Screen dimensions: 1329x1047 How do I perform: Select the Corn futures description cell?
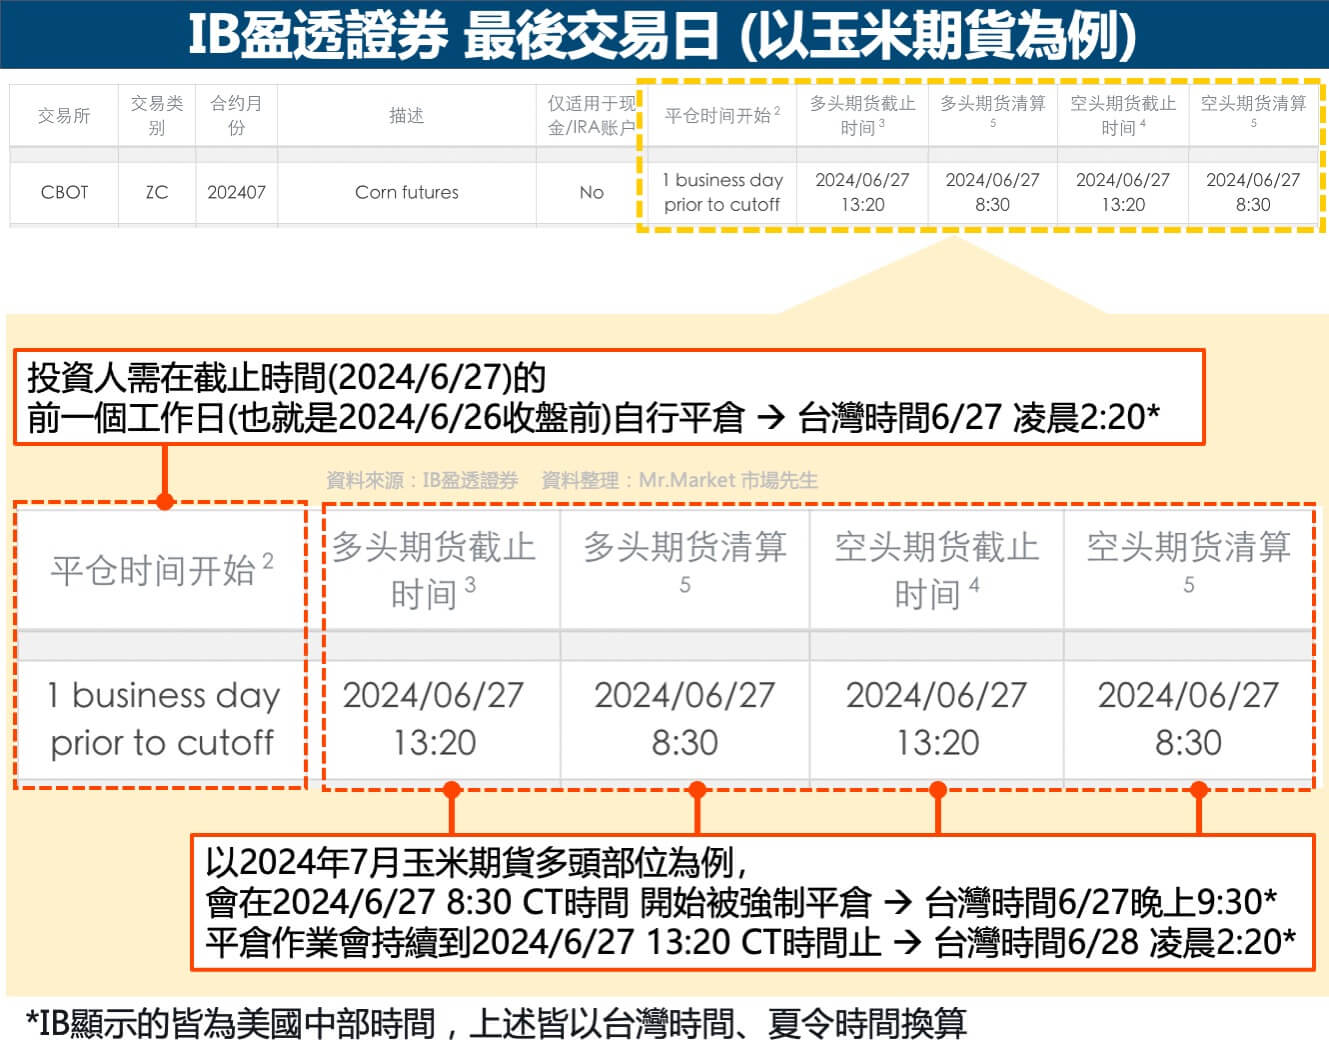click(407, 192)
